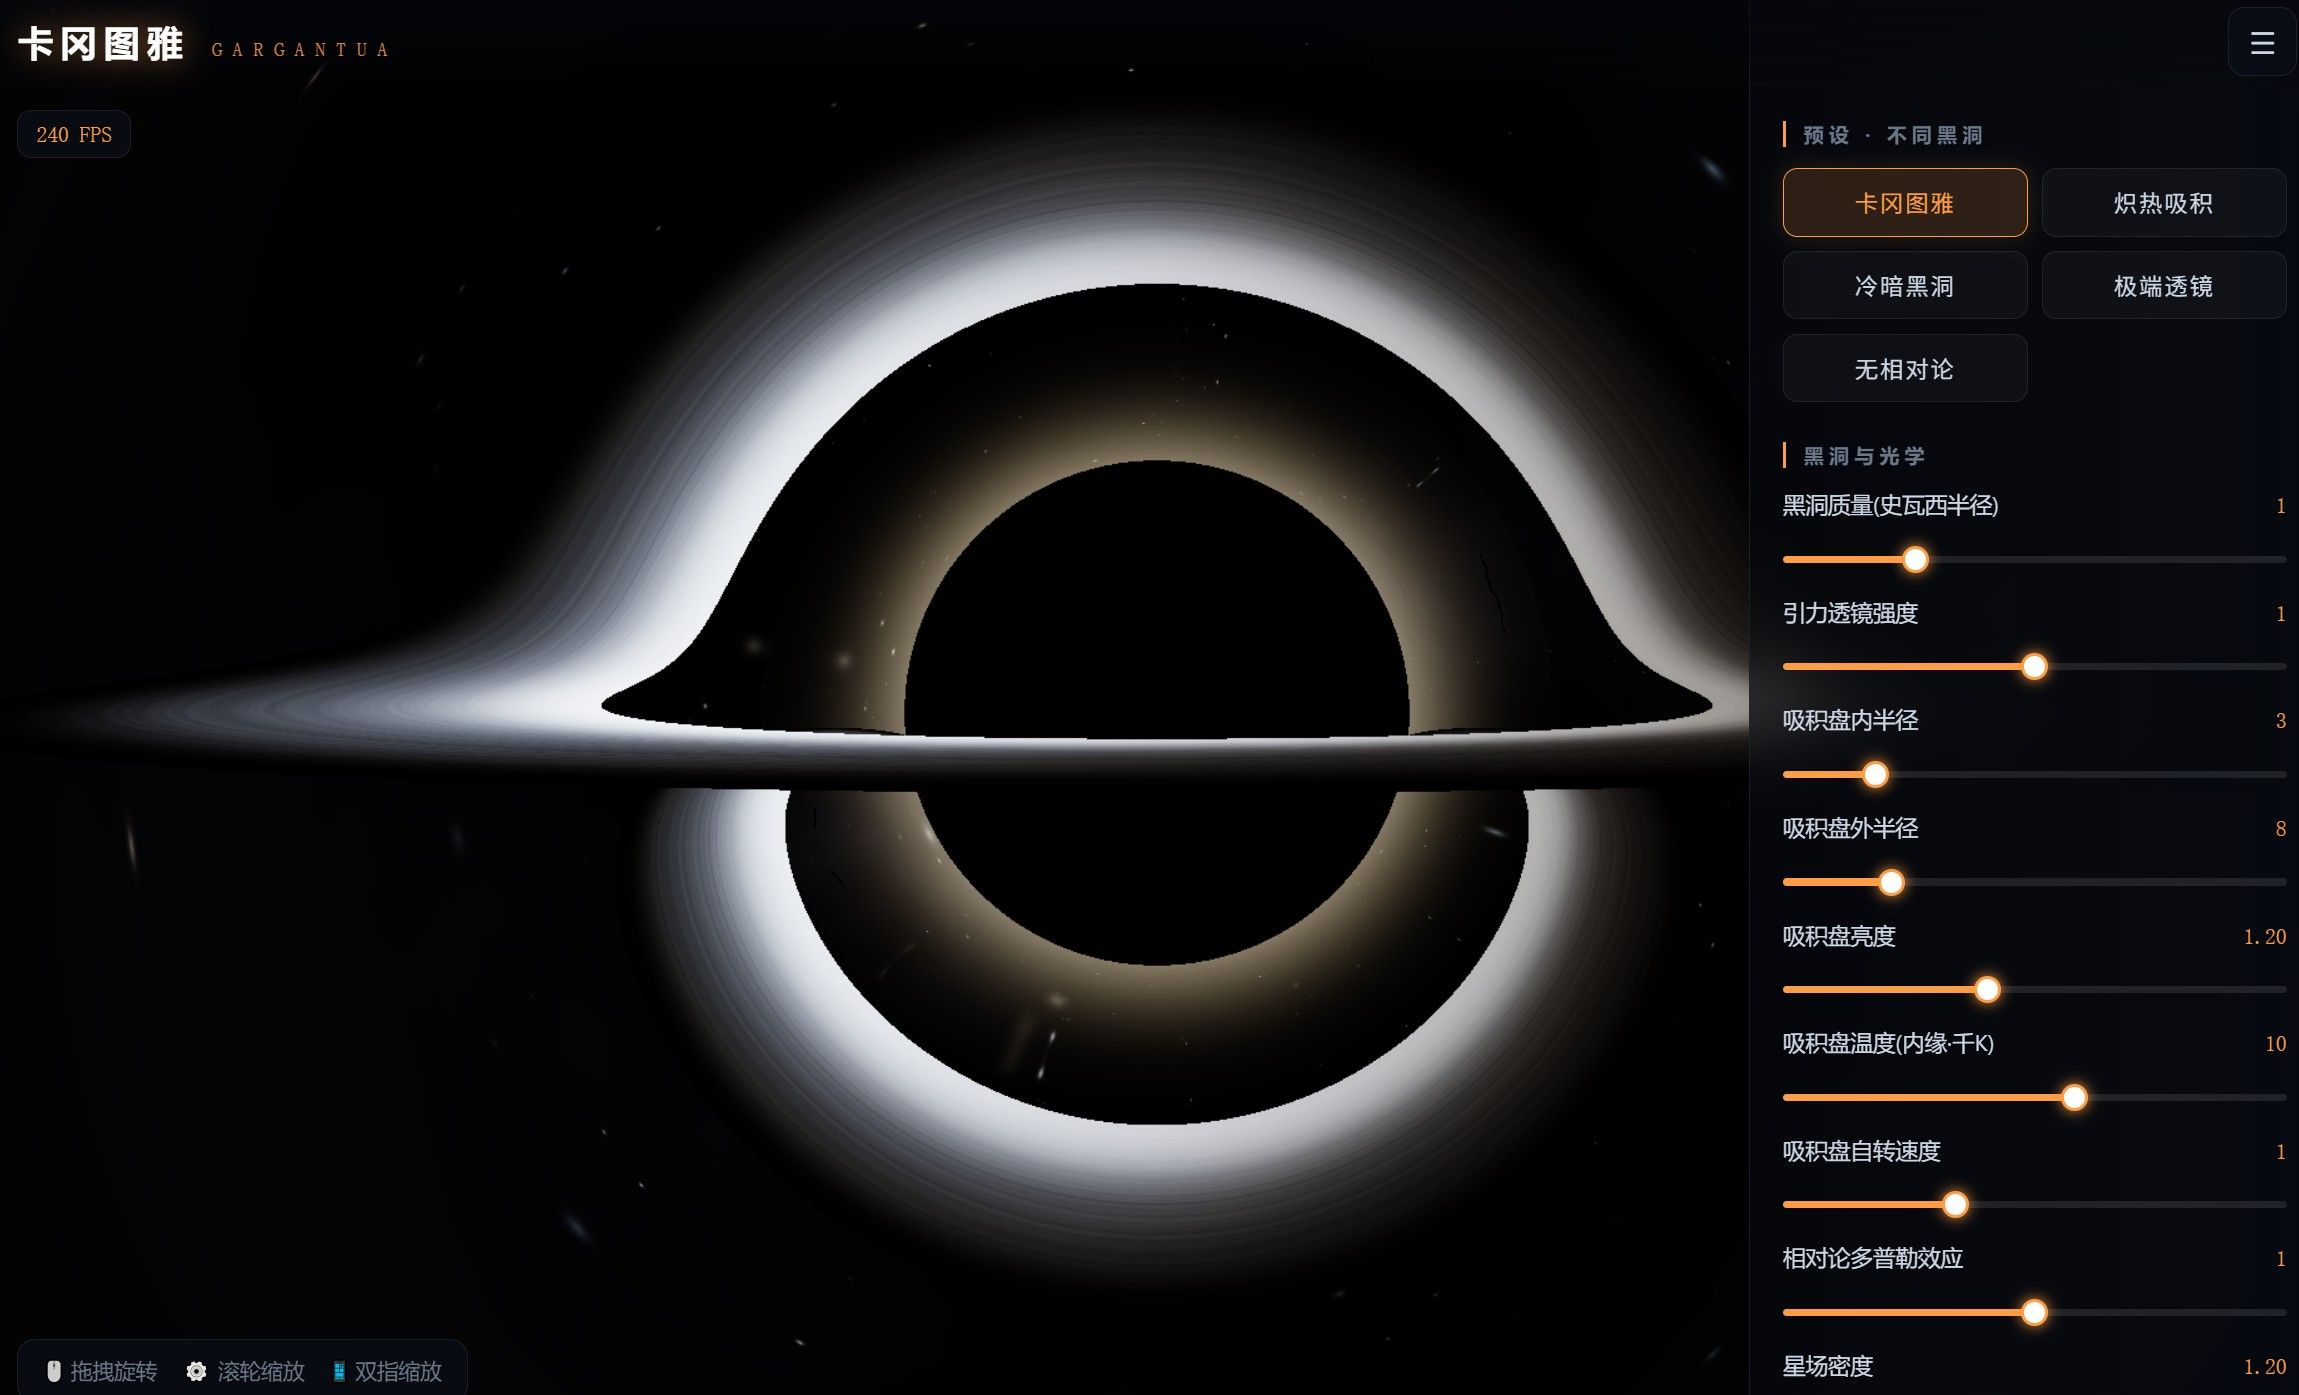The image size is (2299, 1395).
Task: Click the GARGANTUA subtitle text
Action: (300, 50)
